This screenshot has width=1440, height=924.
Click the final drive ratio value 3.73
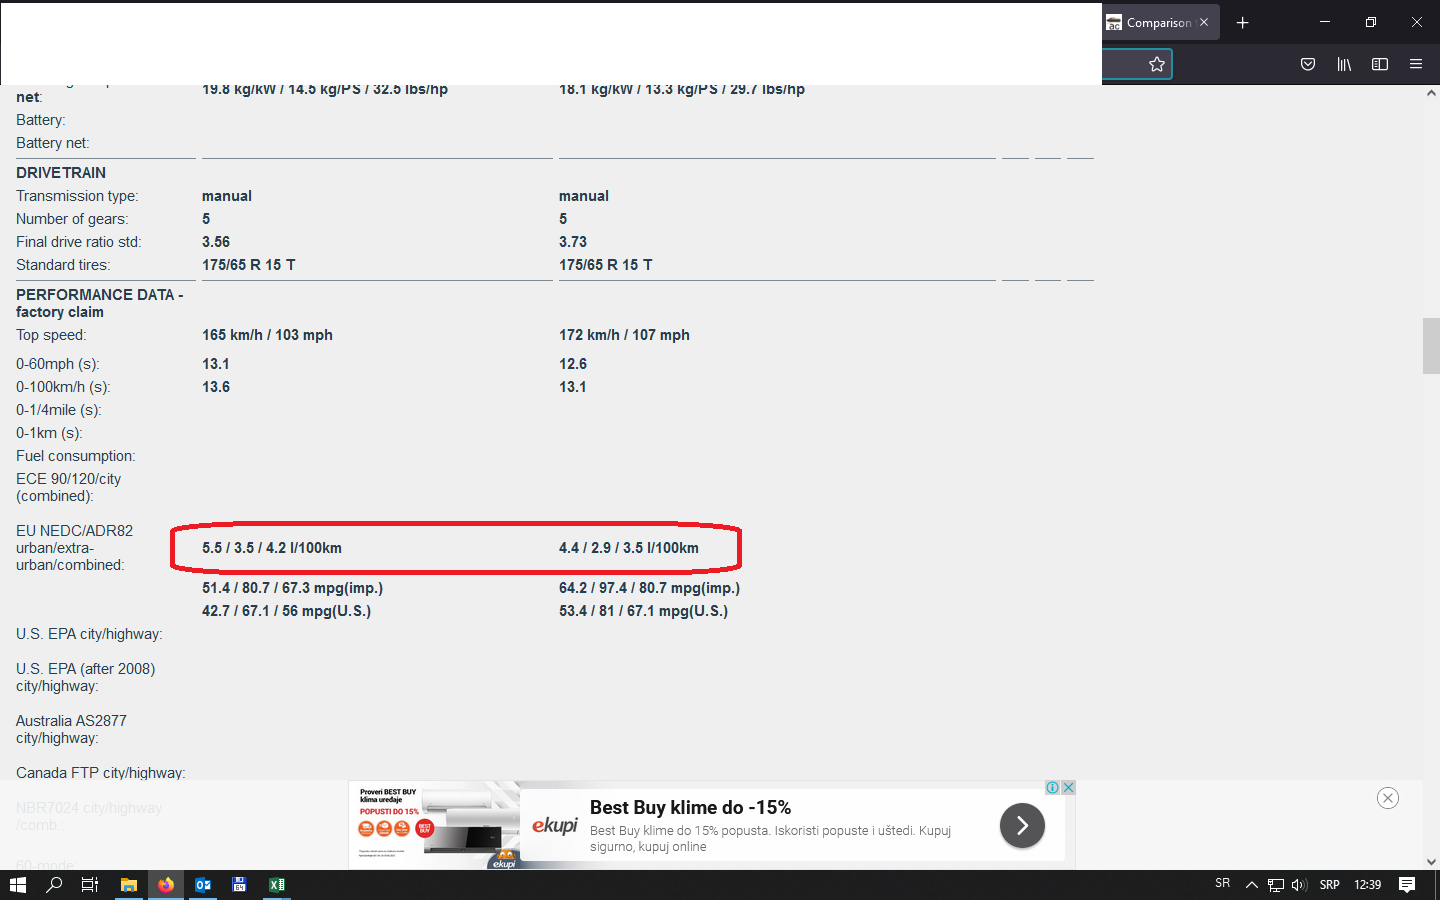point(573,242)
